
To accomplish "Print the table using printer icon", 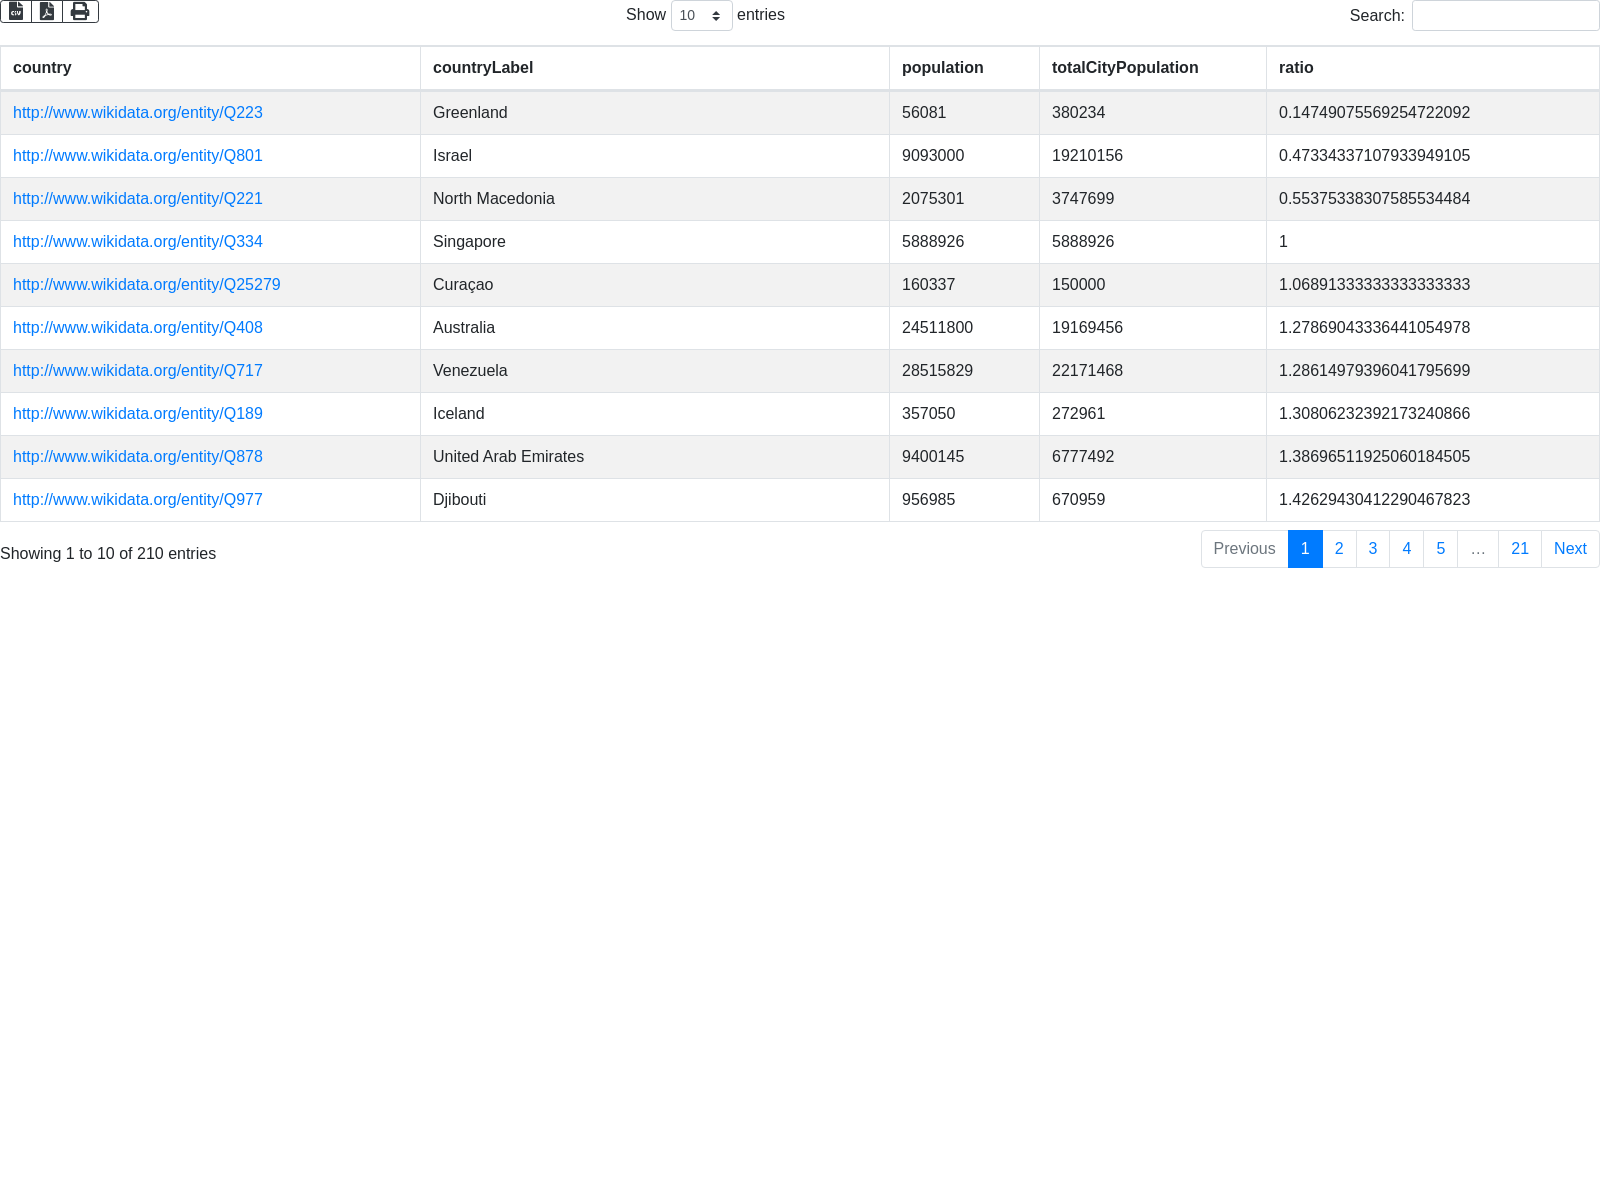I will pos(80,11).
